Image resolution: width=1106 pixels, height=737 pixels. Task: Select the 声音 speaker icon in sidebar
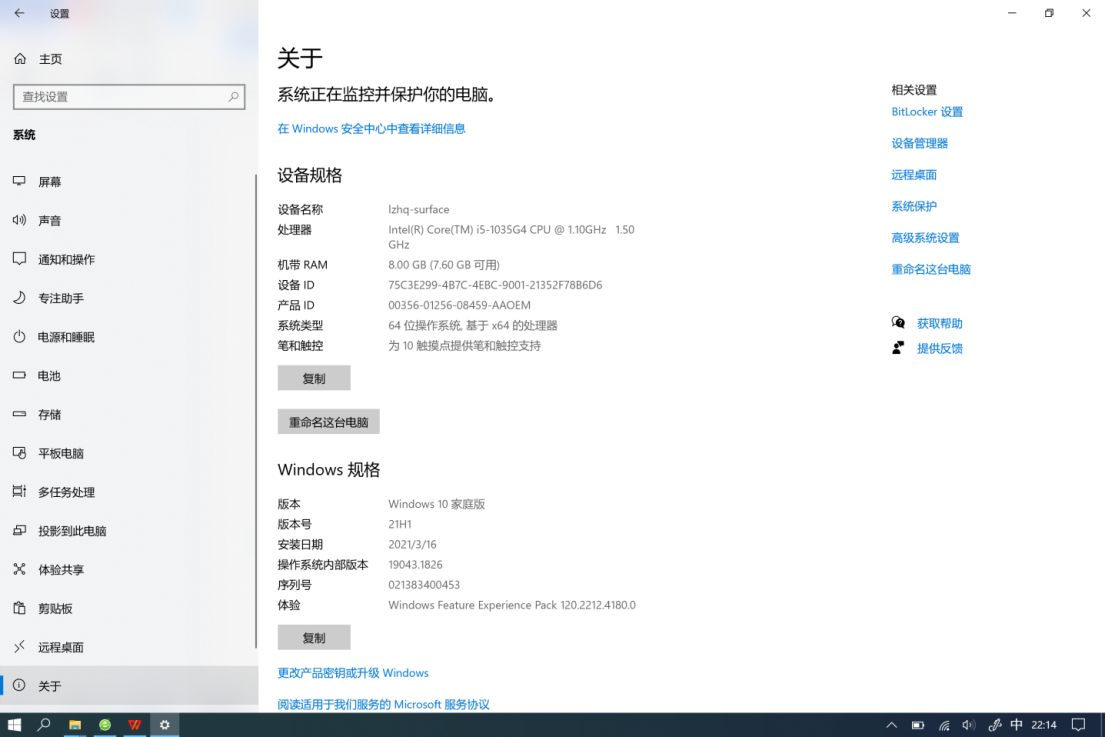(x=19, y=220)
